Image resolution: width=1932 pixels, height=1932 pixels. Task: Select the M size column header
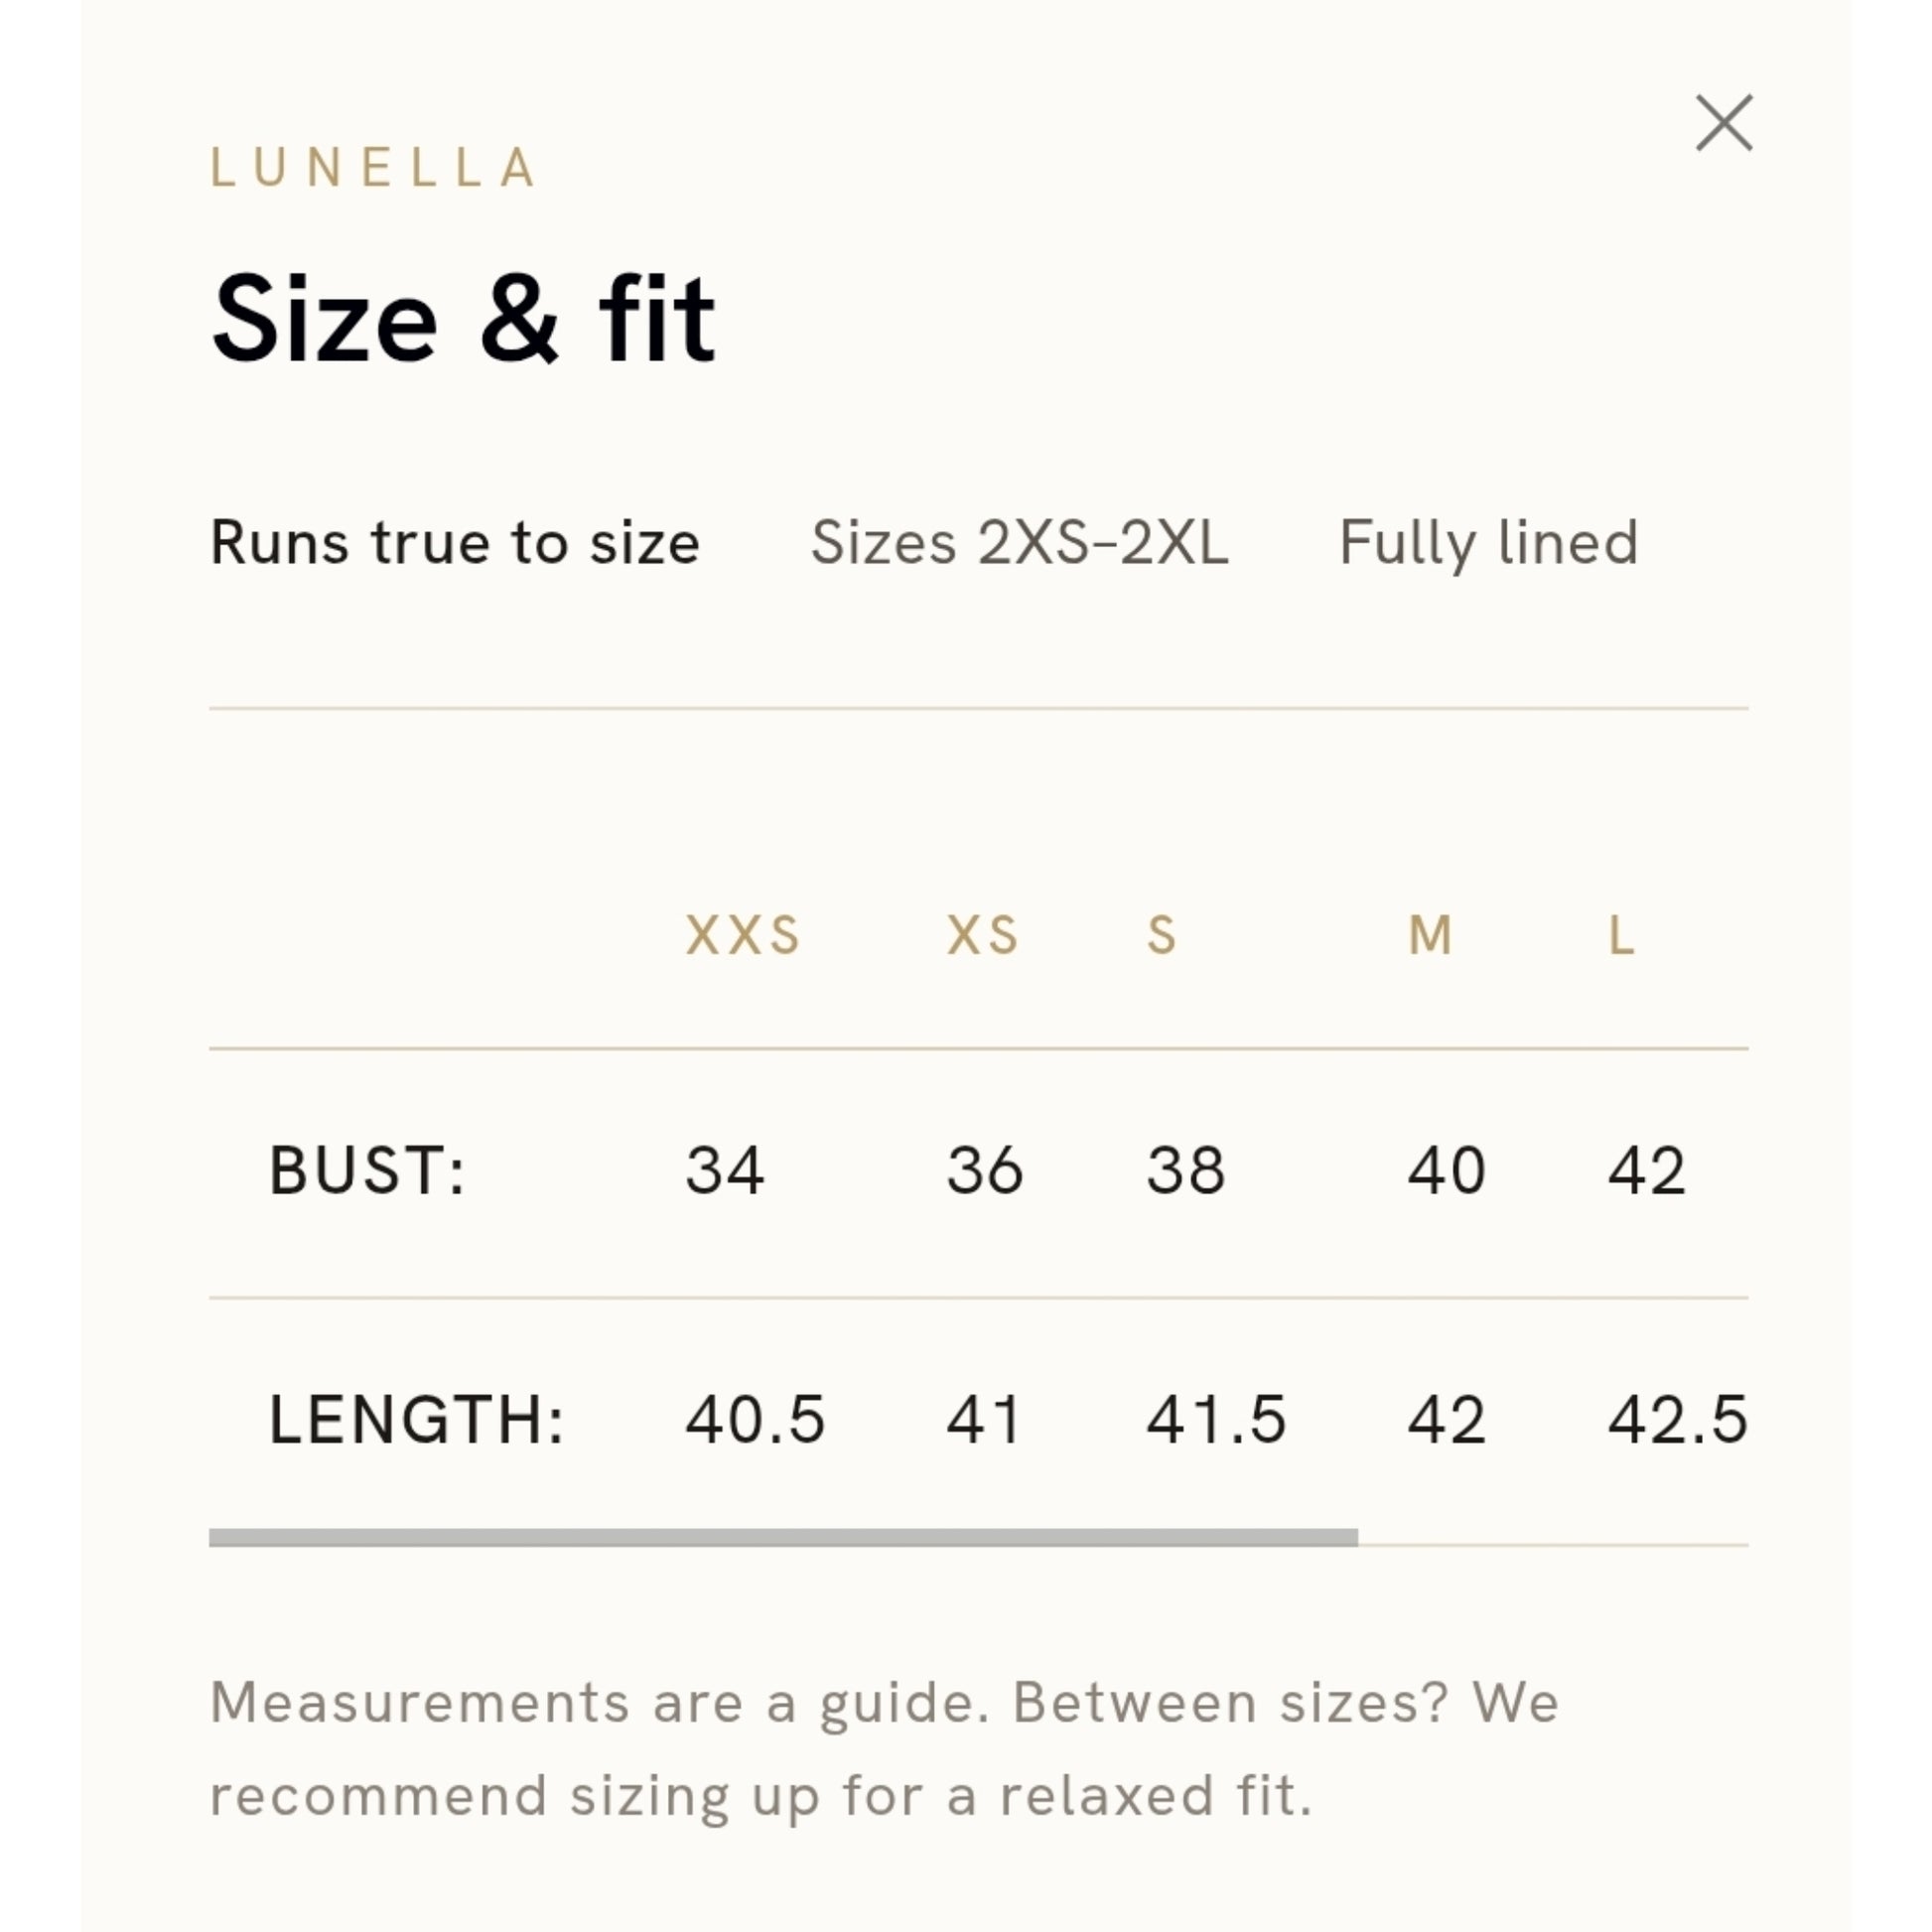(x=1429, y=936)
